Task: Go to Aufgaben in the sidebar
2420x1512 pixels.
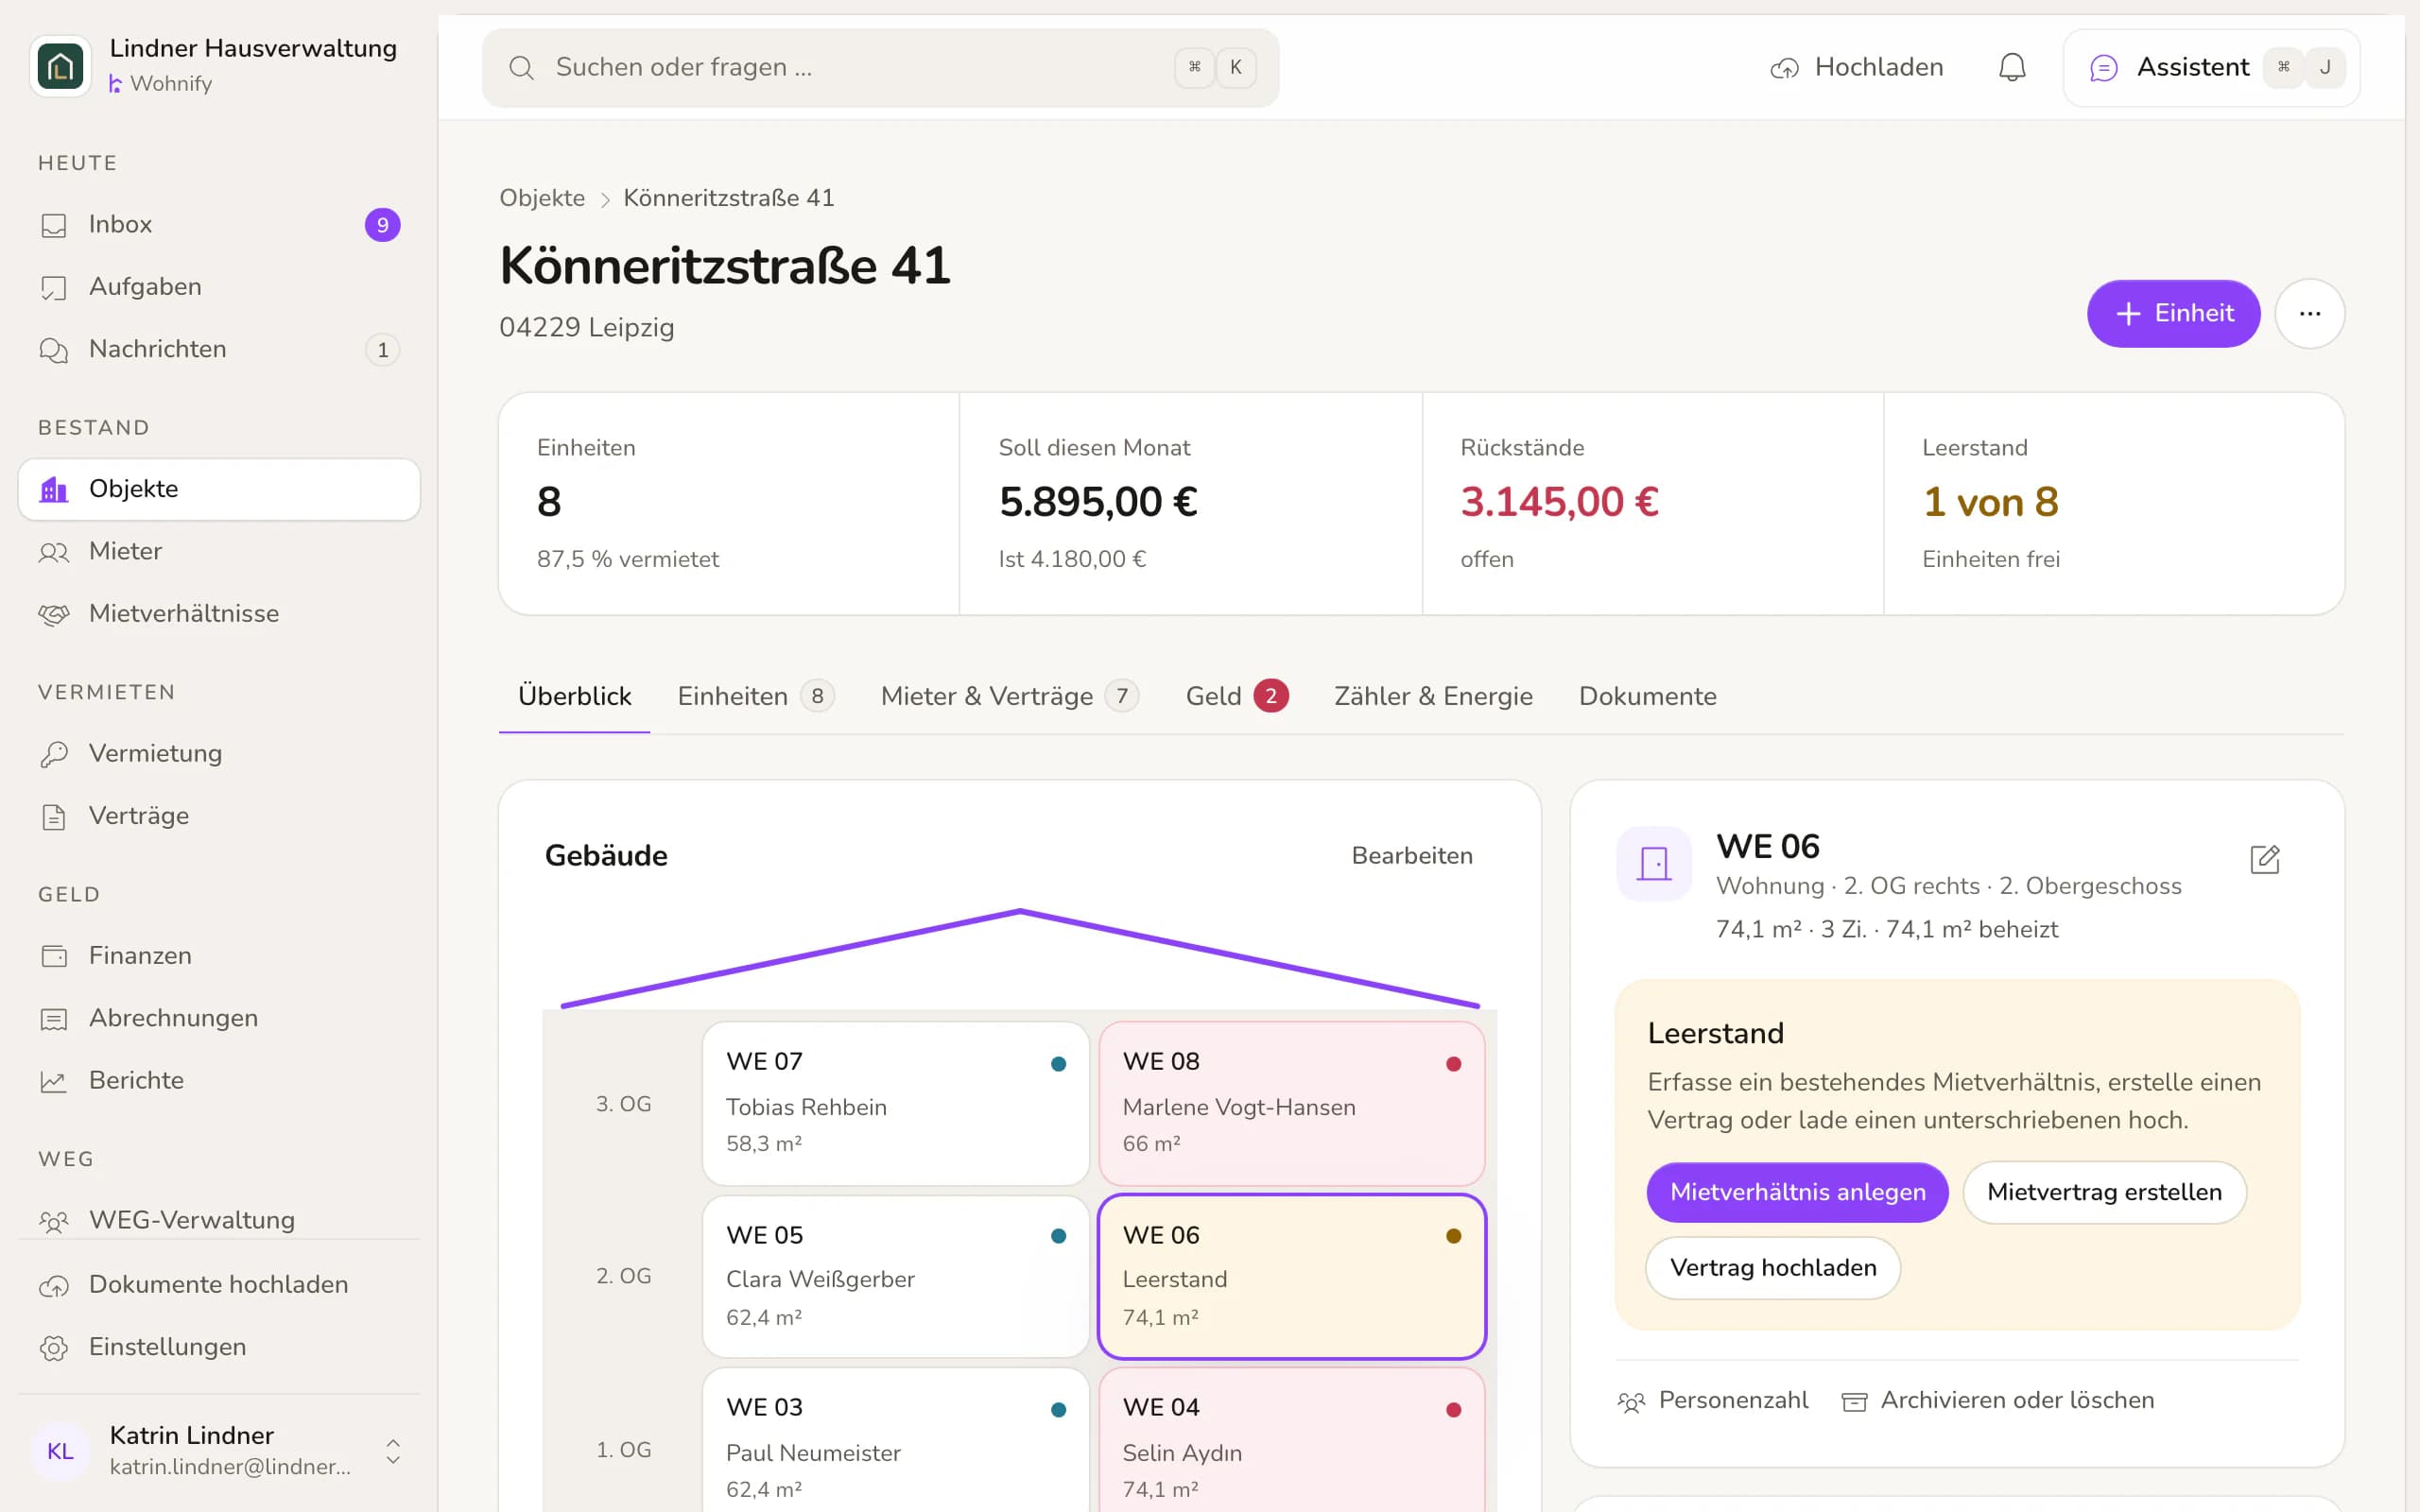Action: (x=219, y=287)
